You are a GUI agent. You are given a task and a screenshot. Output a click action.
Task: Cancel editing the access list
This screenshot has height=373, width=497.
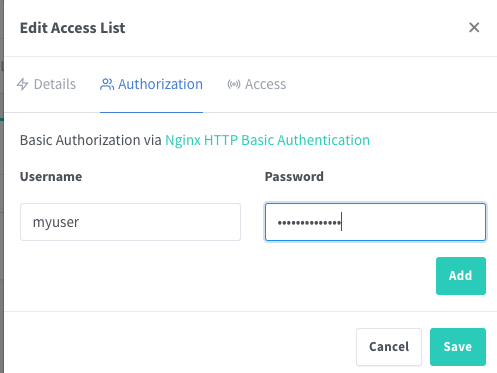pos(389,347)
